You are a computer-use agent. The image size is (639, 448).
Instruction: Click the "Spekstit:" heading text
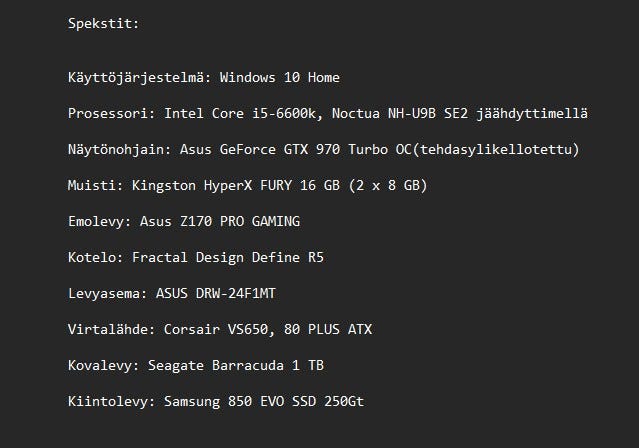tap(104, 22)
